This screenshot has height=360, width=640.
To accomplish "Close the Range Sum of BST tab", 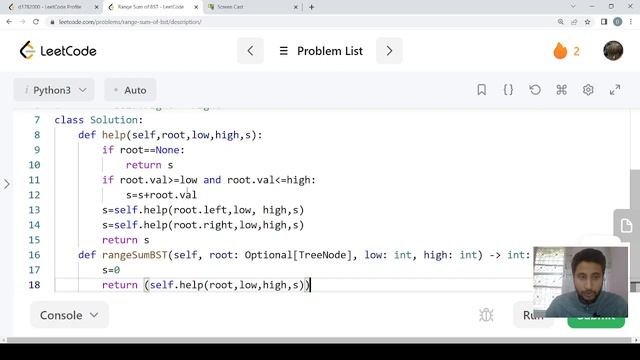I will pos(196,7).
